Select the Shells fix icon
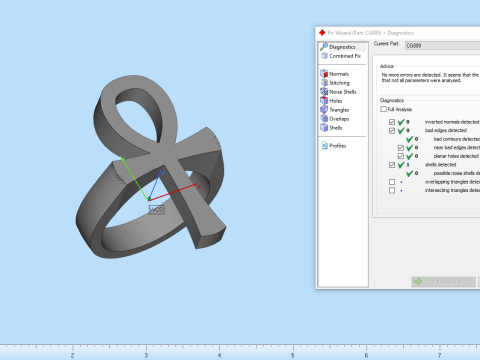 [324, 128]
